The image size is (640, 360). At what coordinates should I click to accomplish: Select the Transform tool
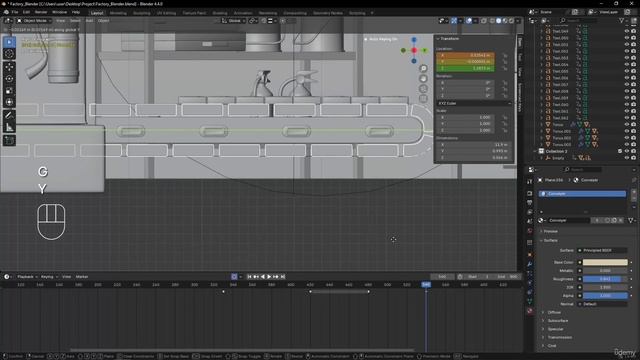tap(9, 102)
